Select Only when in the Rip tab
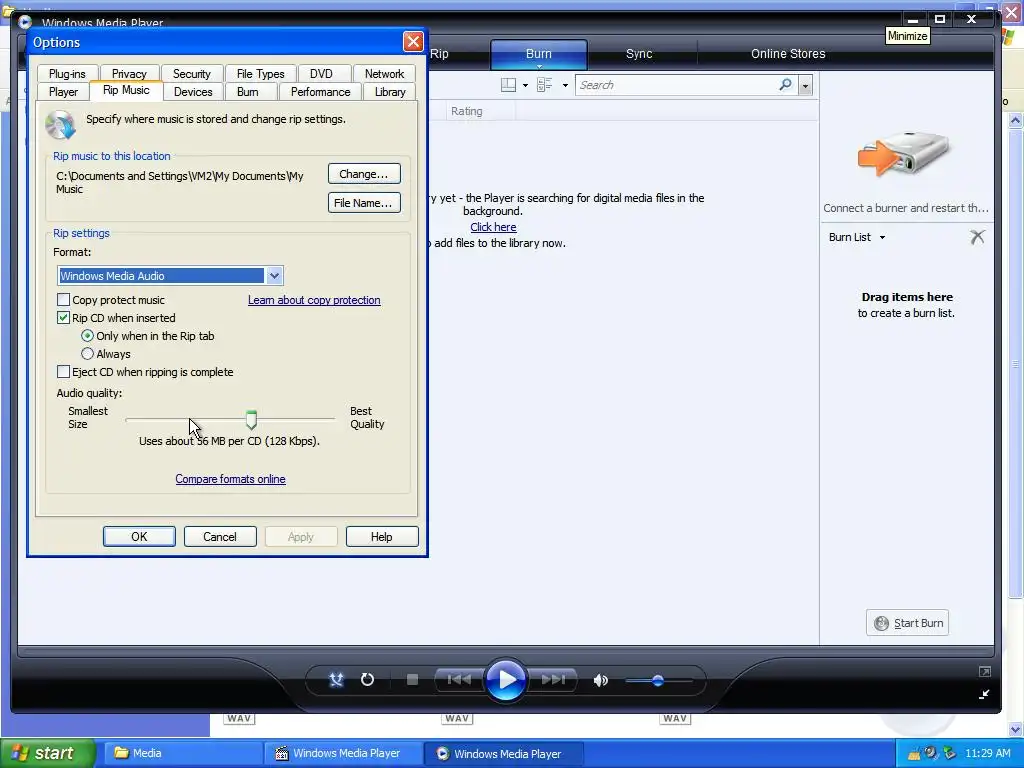This screenshot has height=768, width=1024. pos(88,336)
